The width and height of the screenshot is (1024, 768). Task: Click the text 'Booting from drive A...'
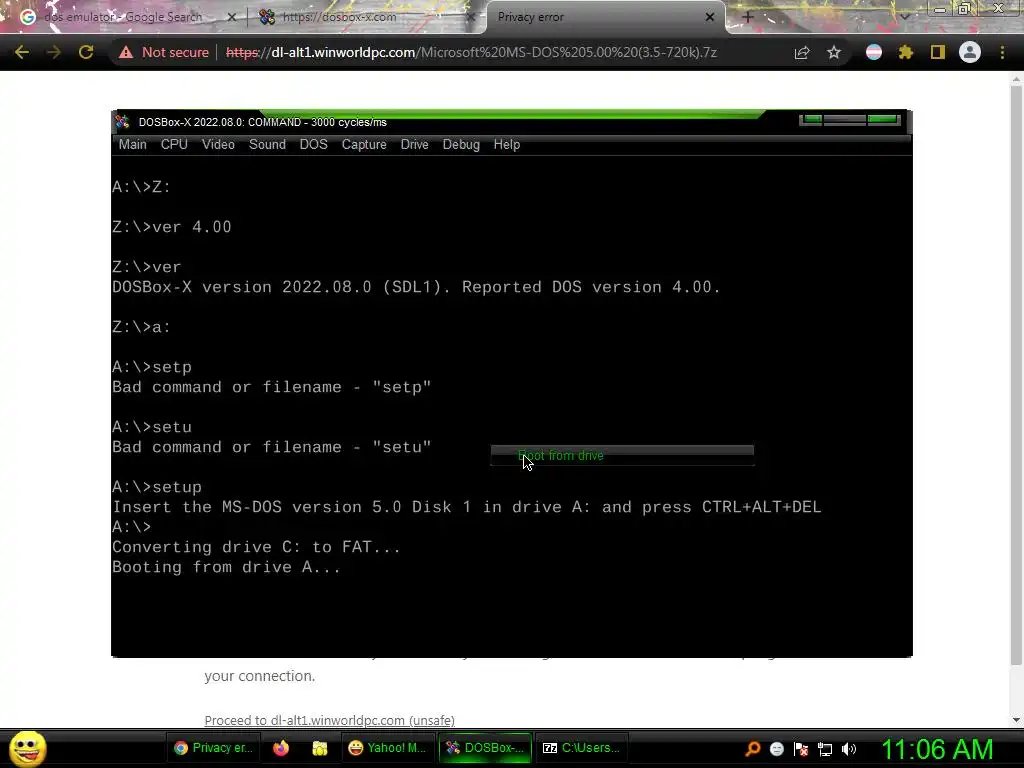click(227, 567)
